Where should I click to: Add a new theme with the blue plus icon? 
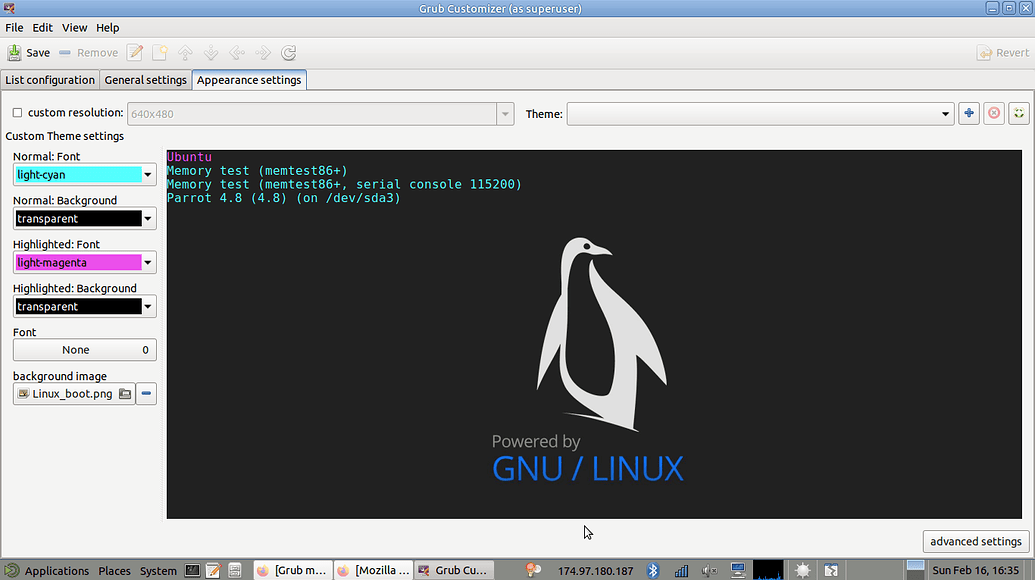point(968,113)
